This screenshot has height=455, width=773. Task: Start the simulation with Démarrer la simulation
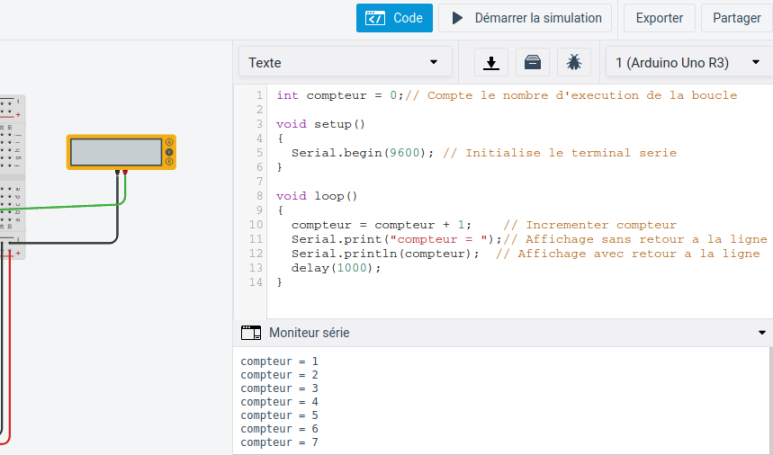coord(526,18)
